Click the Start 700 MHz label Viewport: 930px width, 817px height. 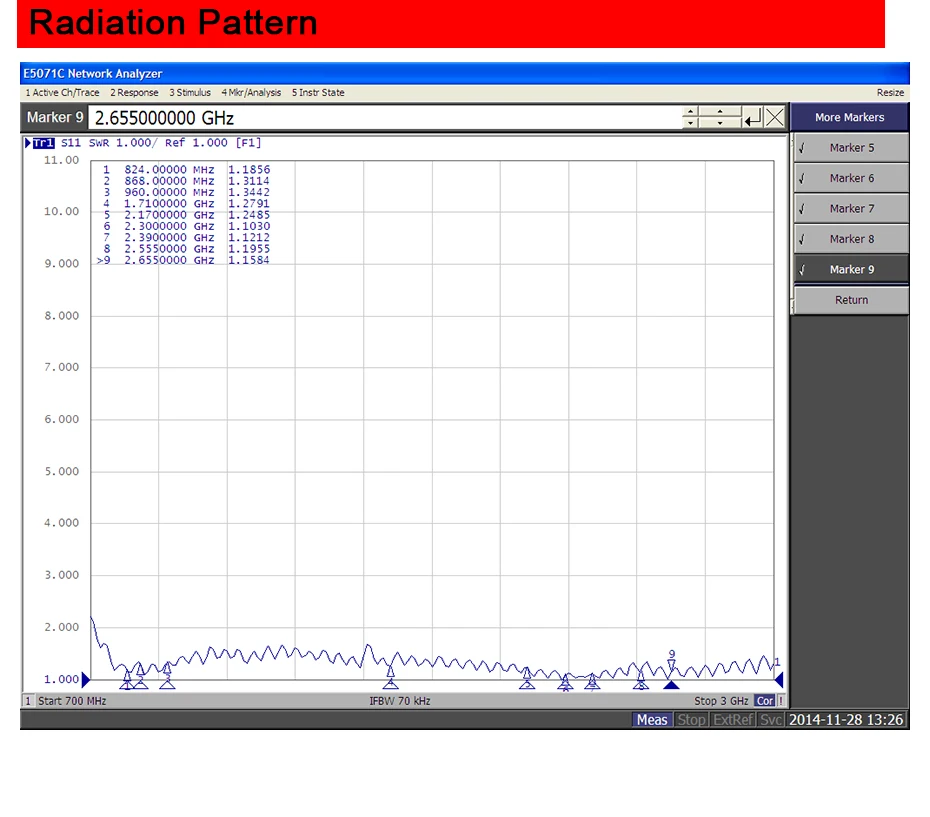[72, 701]
